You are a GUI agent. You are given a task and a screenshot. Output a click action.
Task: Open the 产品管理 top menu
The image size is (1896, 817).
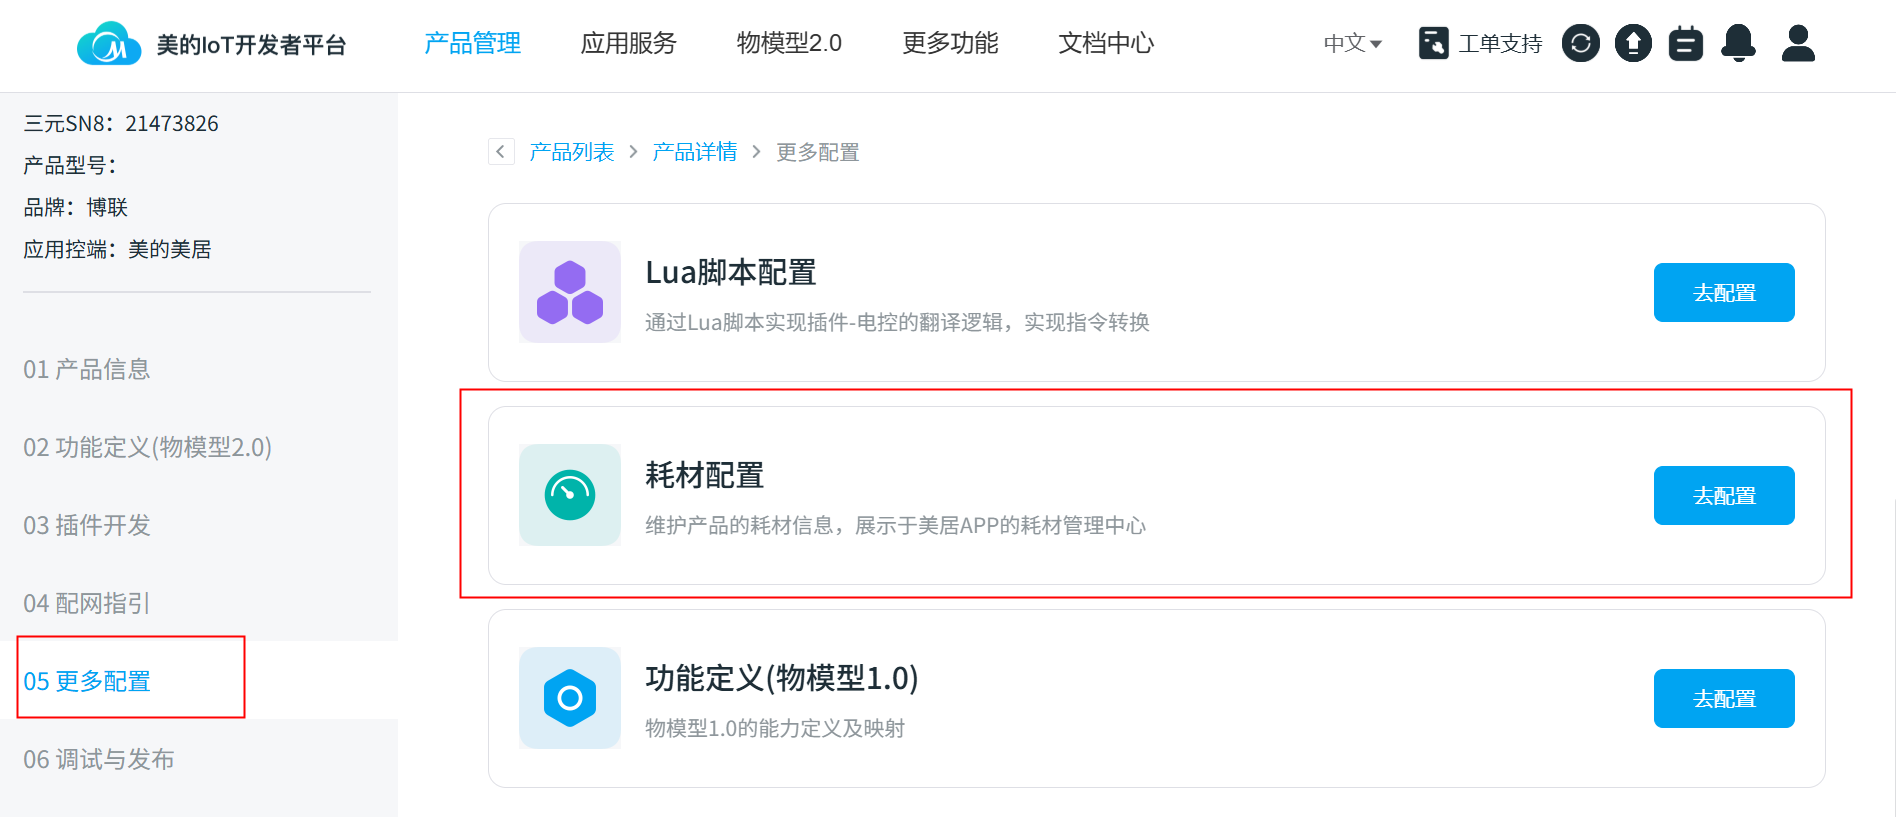(472, 43)
